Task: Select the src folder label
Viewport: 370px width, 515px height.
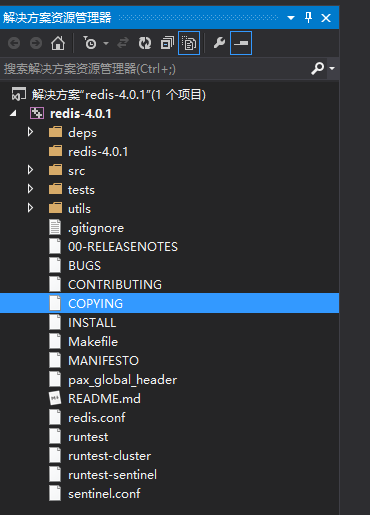Action: (77, 171)
